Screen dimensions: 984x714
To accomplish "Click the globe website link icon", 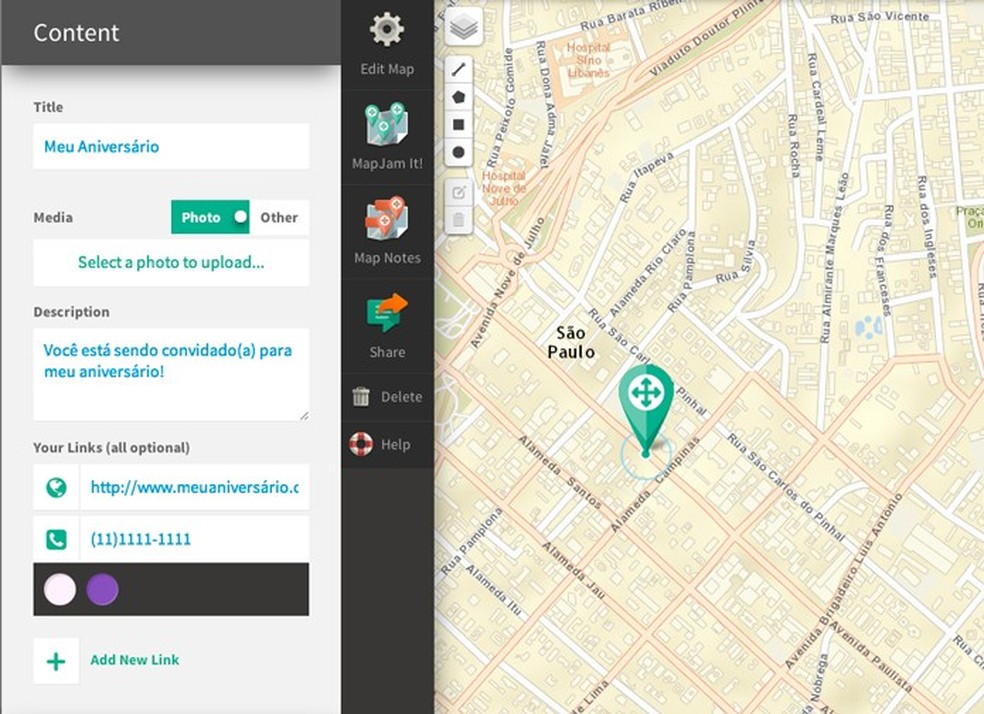I will pyautogui.click(x=56, y=488).
